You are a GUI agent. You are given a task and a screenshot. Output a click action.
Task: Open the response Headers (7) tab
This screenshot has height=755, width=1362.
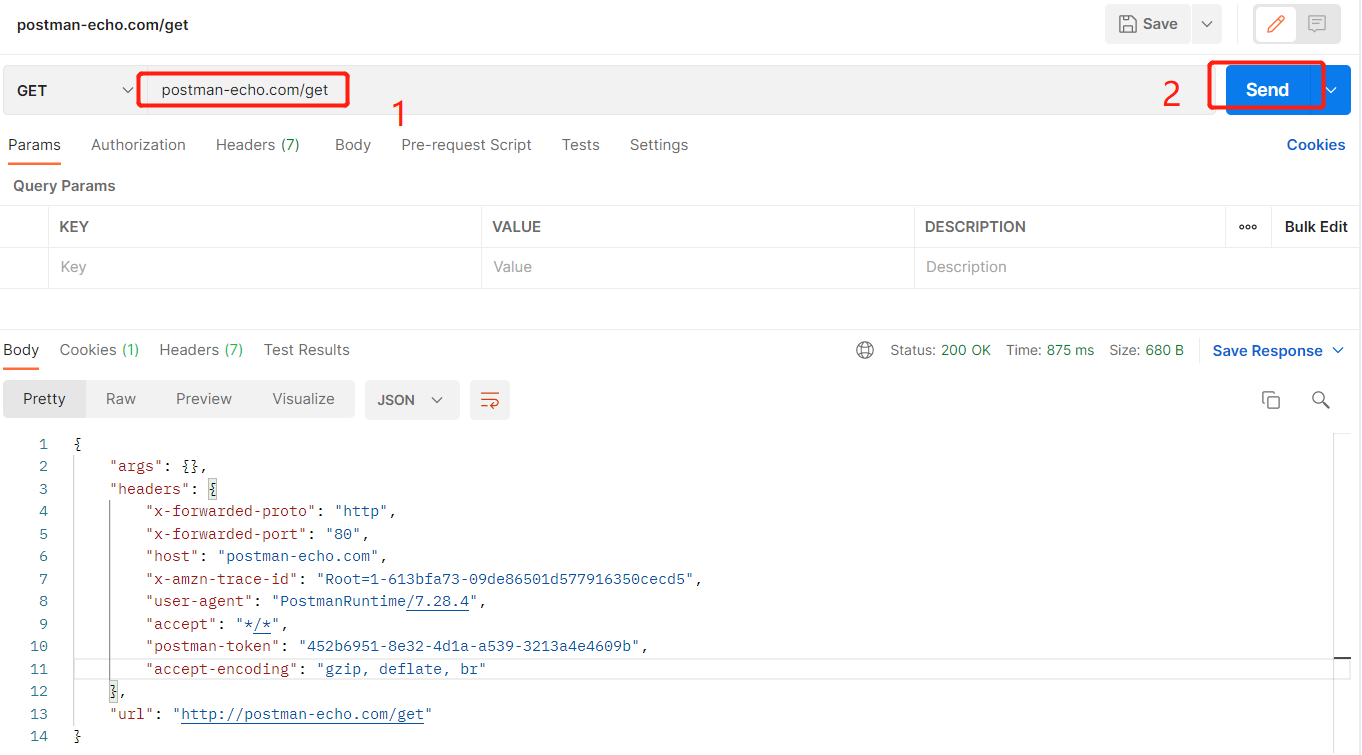click(201, 350)
